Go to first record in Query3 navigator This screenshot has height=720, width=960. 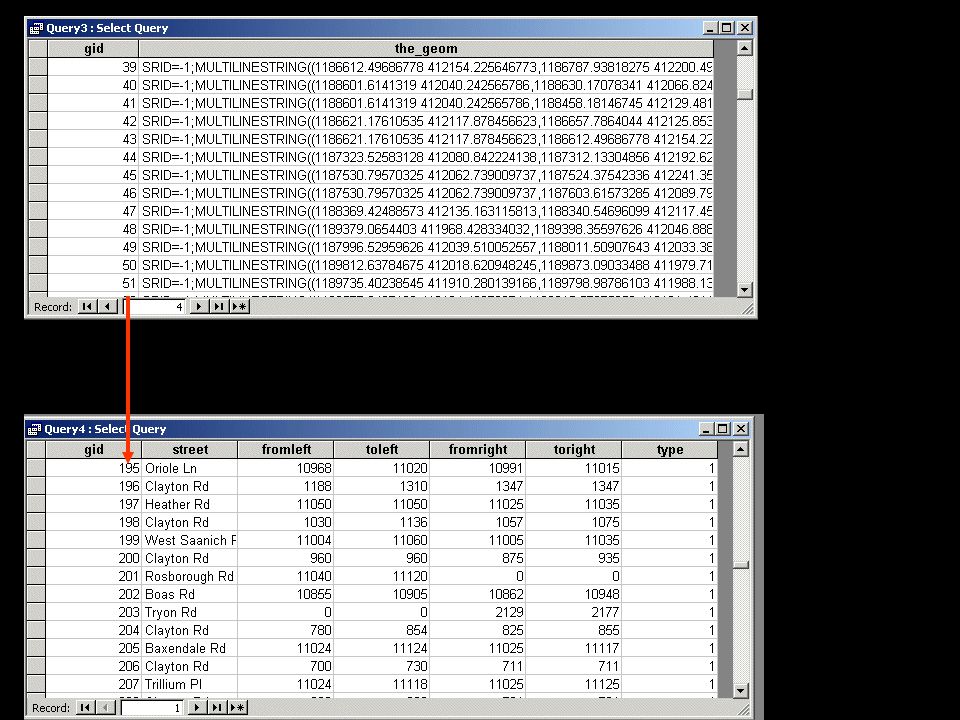click(x=87, y=307)
